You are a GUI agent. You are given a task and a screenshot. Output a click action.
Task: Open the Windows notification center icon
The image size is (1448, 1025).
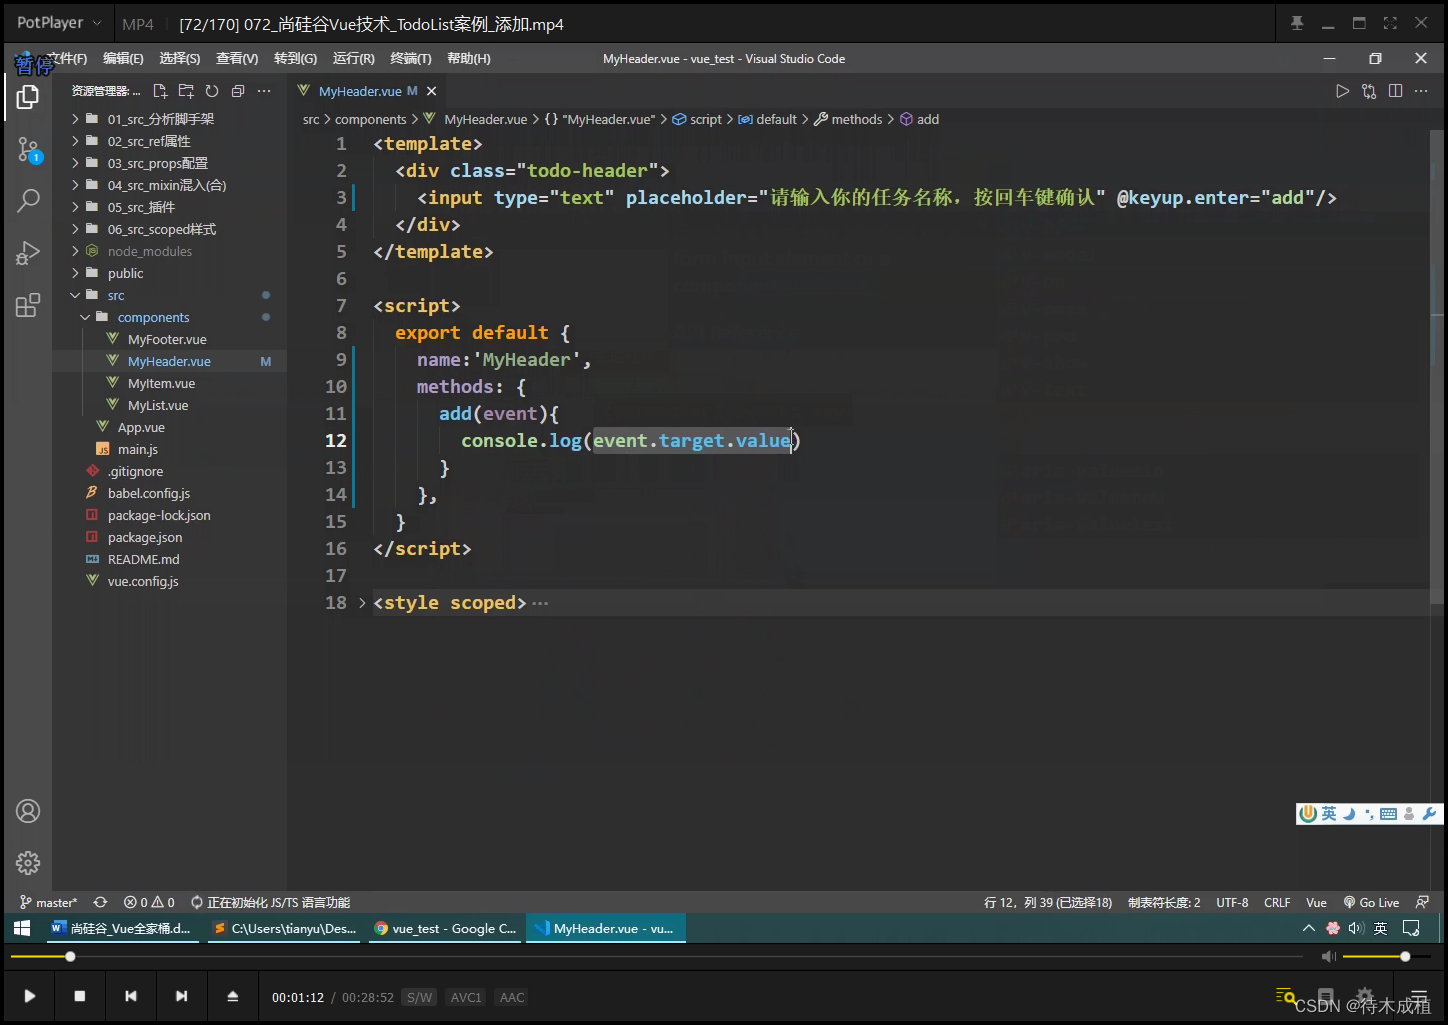point(1411,928)
